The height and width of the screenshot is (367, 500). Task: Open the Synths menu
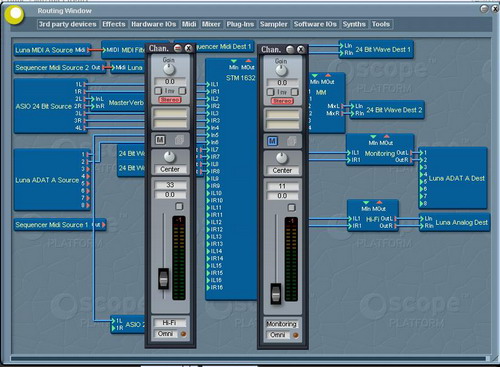pos(354,24)
